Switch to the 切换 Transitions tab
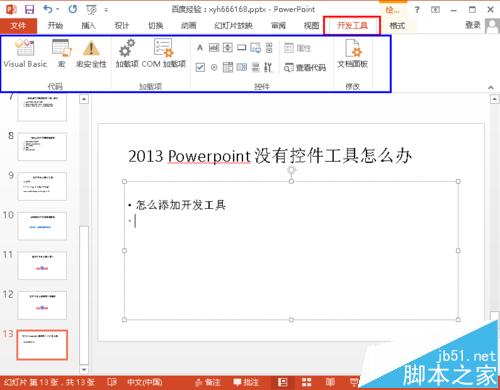Image resolution: width=500 pixels, height=390 pixels. [155, 26]
